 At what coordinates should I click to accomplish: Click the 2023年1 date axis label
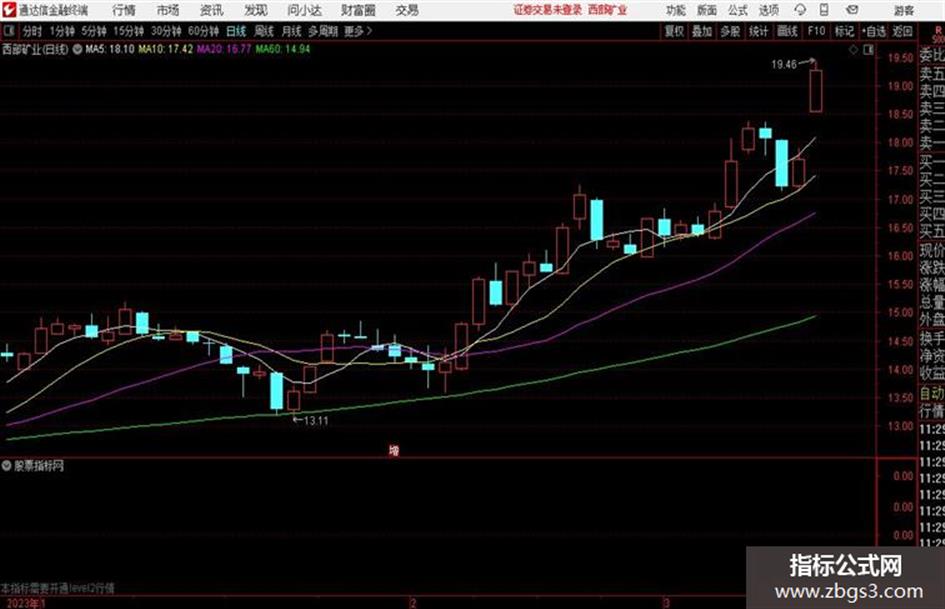tap(25, 603)
